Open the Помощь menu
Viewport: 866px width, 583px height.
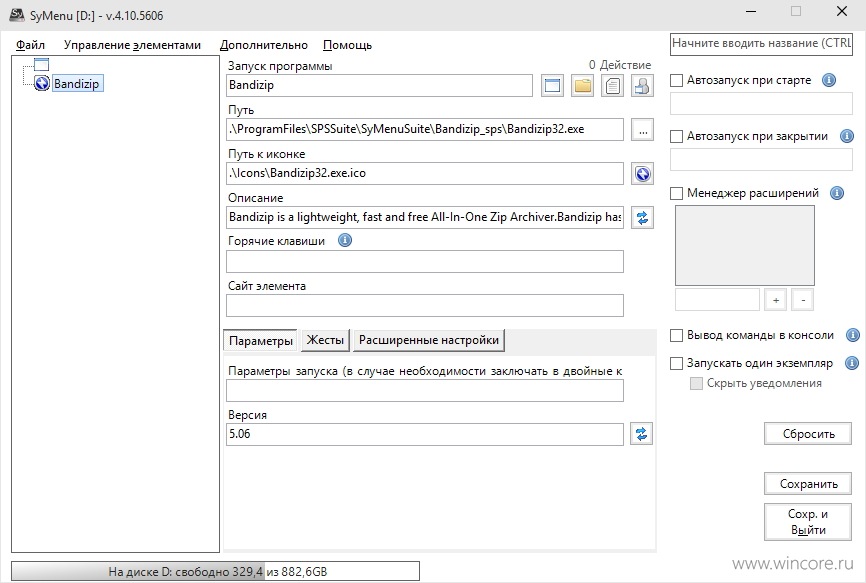tap(347, 45)
